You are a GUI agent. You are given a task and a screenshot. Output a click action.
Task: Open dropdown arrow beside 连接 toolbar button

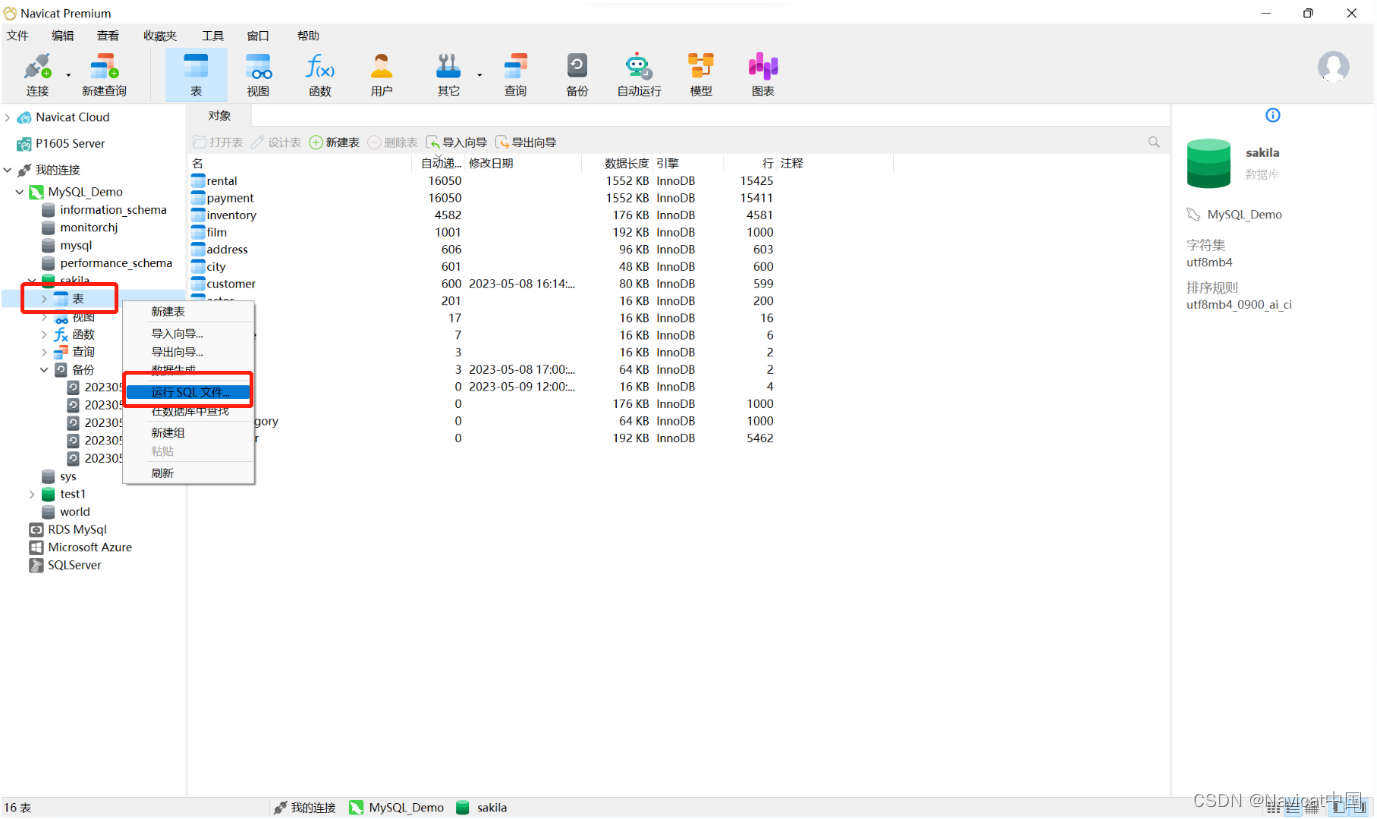tap(68, 75)
